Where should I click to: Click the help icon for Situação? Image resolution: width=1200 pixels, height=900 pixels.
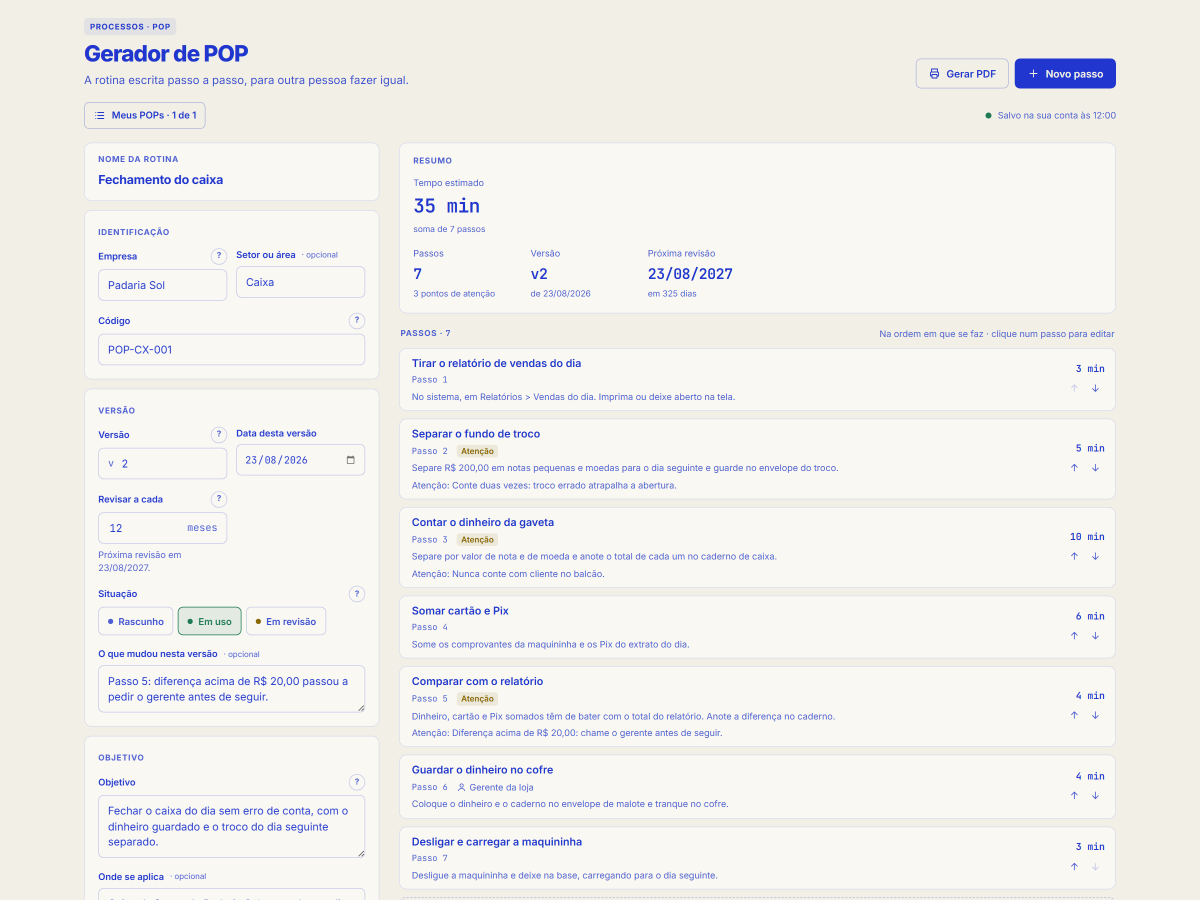point(357,594)
